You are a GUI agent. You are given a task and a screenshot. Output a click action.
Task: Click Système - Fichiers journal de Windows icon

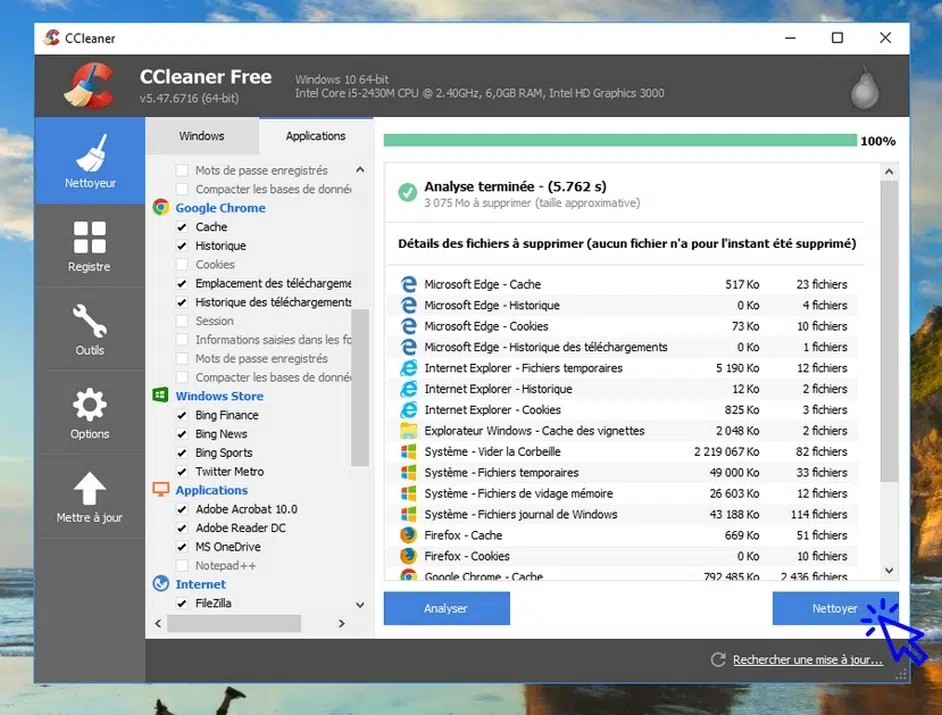[409, 514]
